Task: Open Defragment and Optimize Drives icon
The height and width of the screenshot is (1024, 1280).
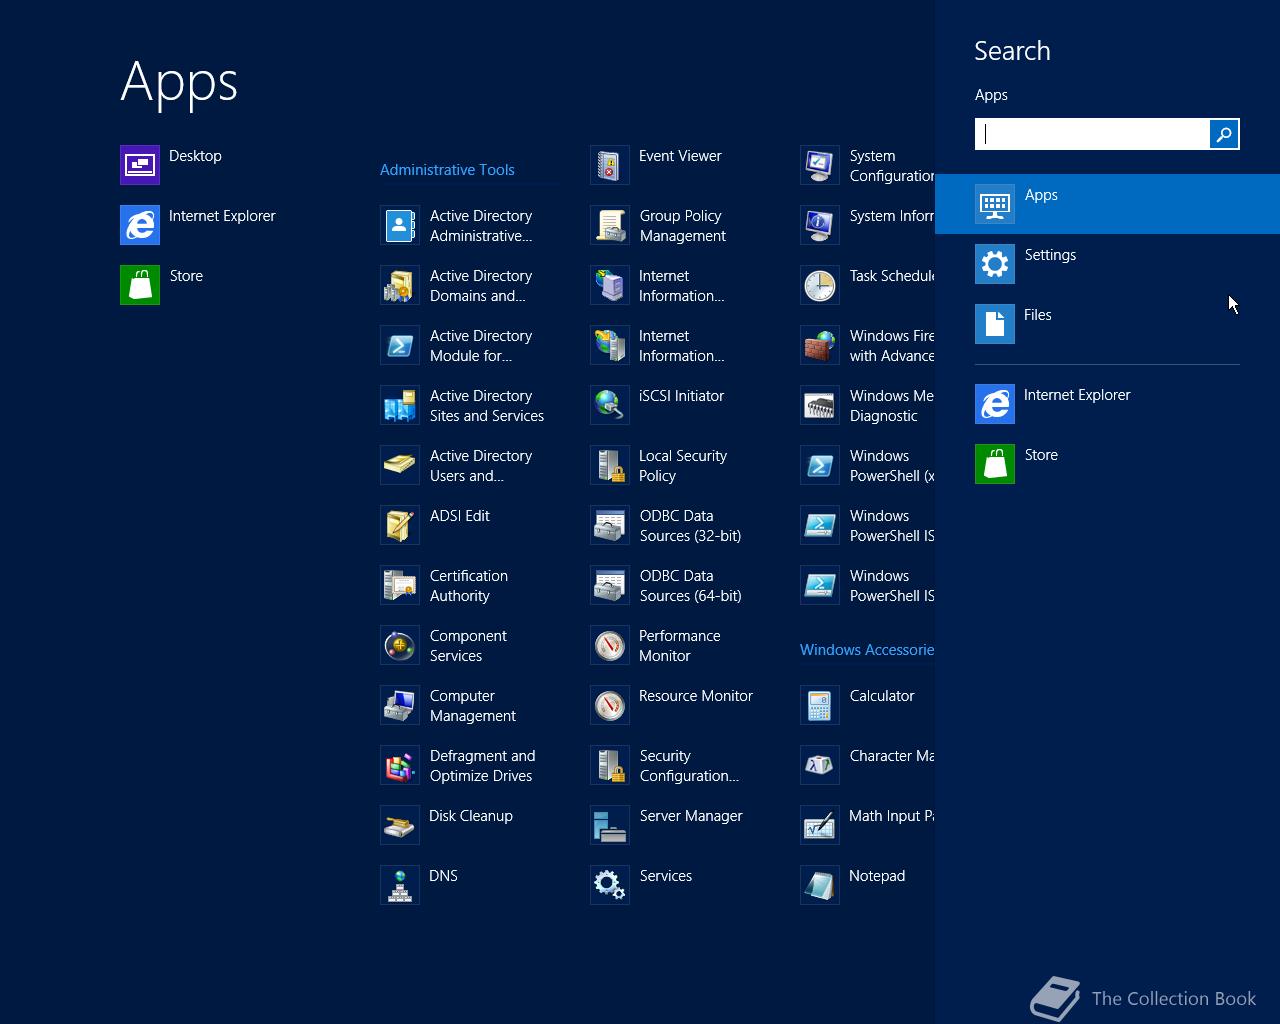Action: tap(400, 765)
